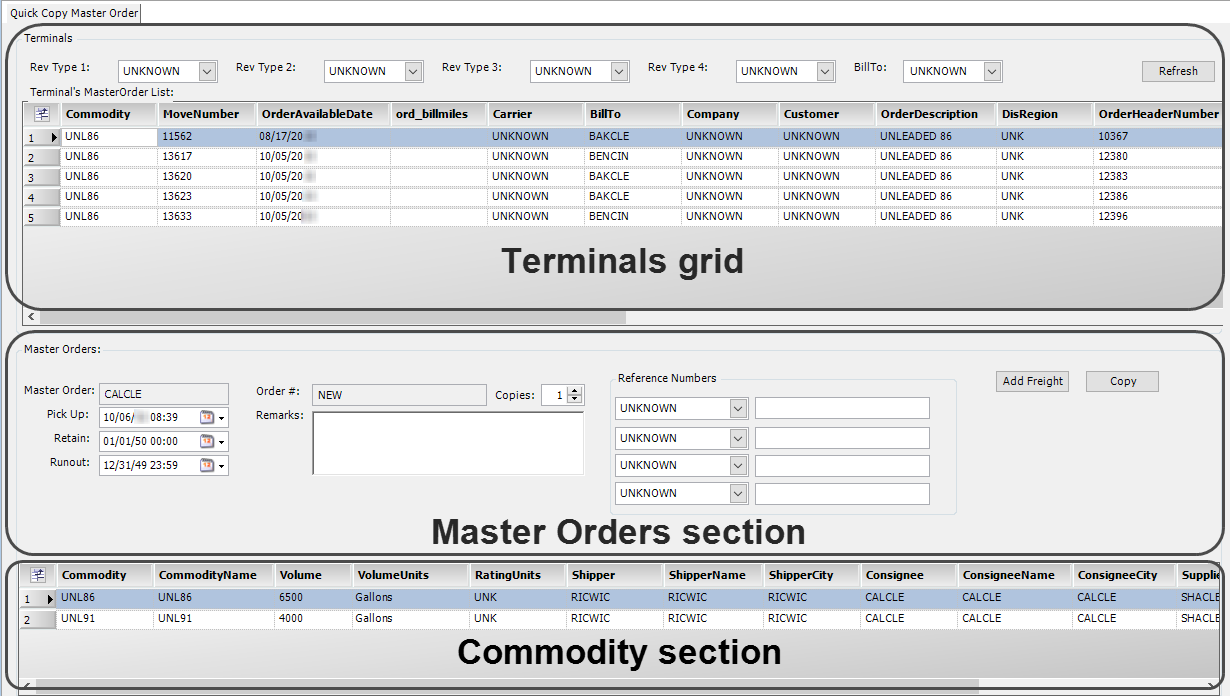This screenshot has width=1230, height=696.
Task: Click inside the Remarks text box
Action: pos(447,442)
